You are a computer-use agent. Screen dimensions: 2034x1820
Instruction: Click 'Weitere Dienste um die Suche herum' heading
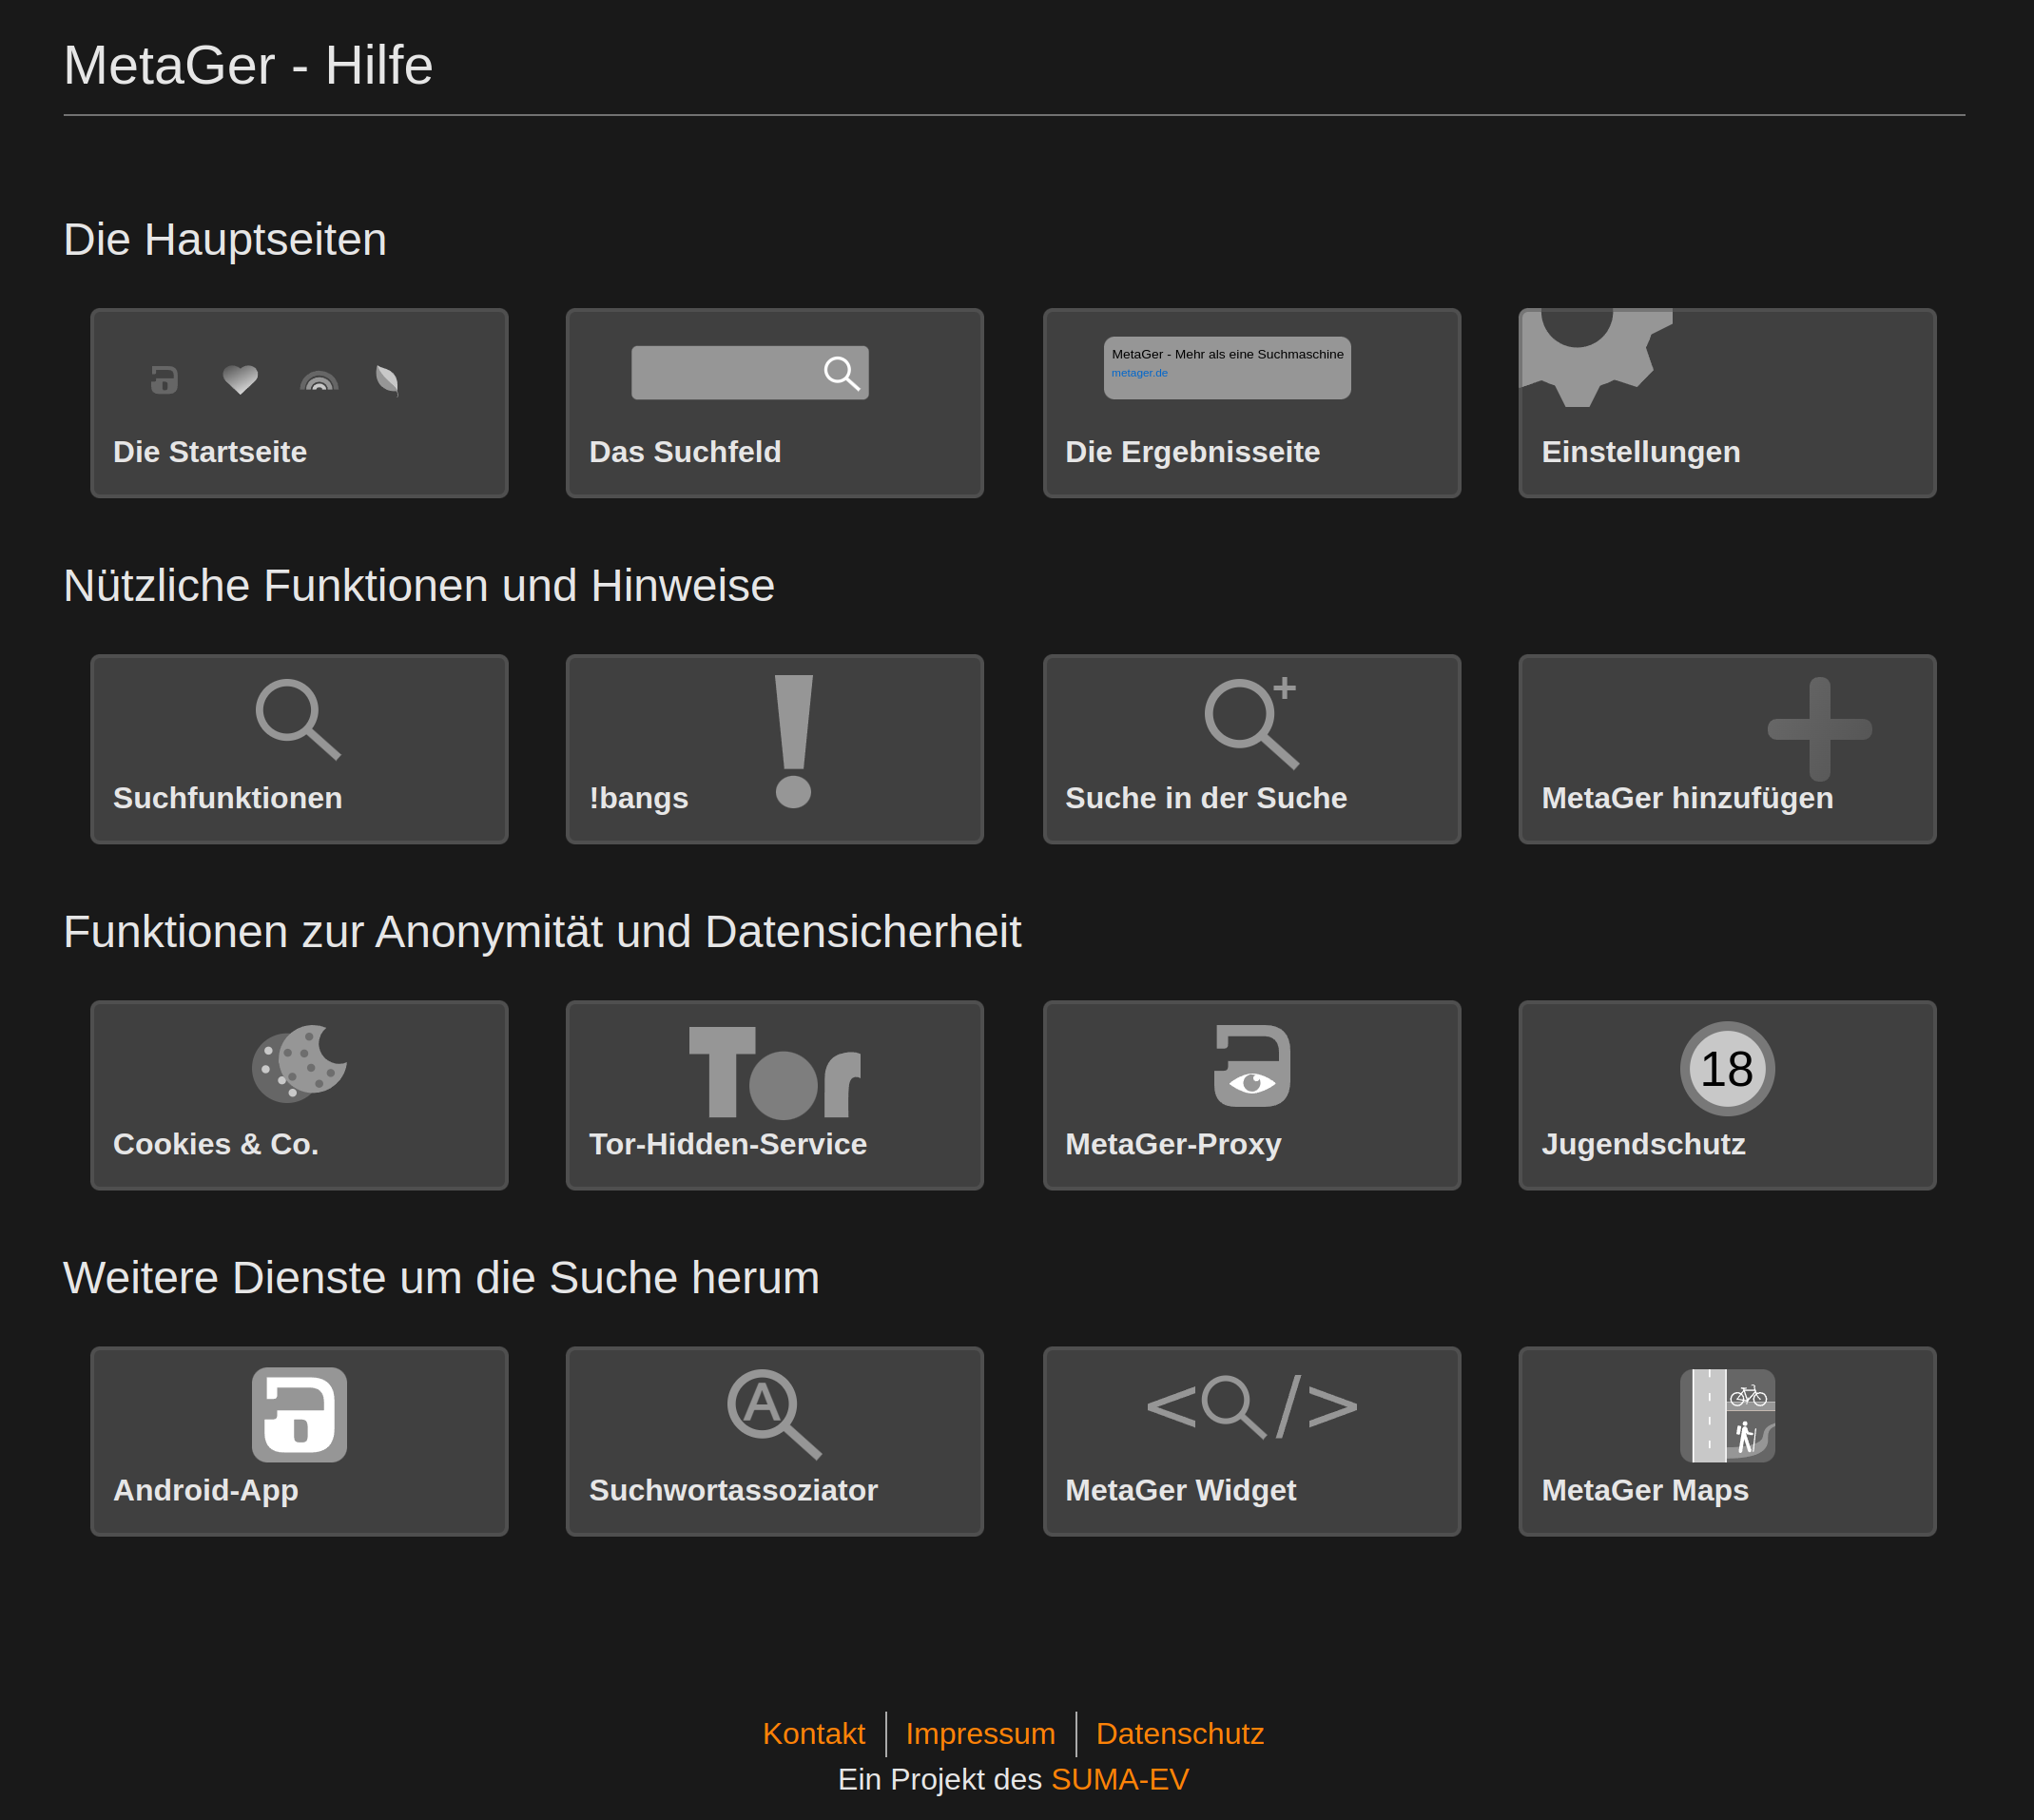(x=441, y=1278)
